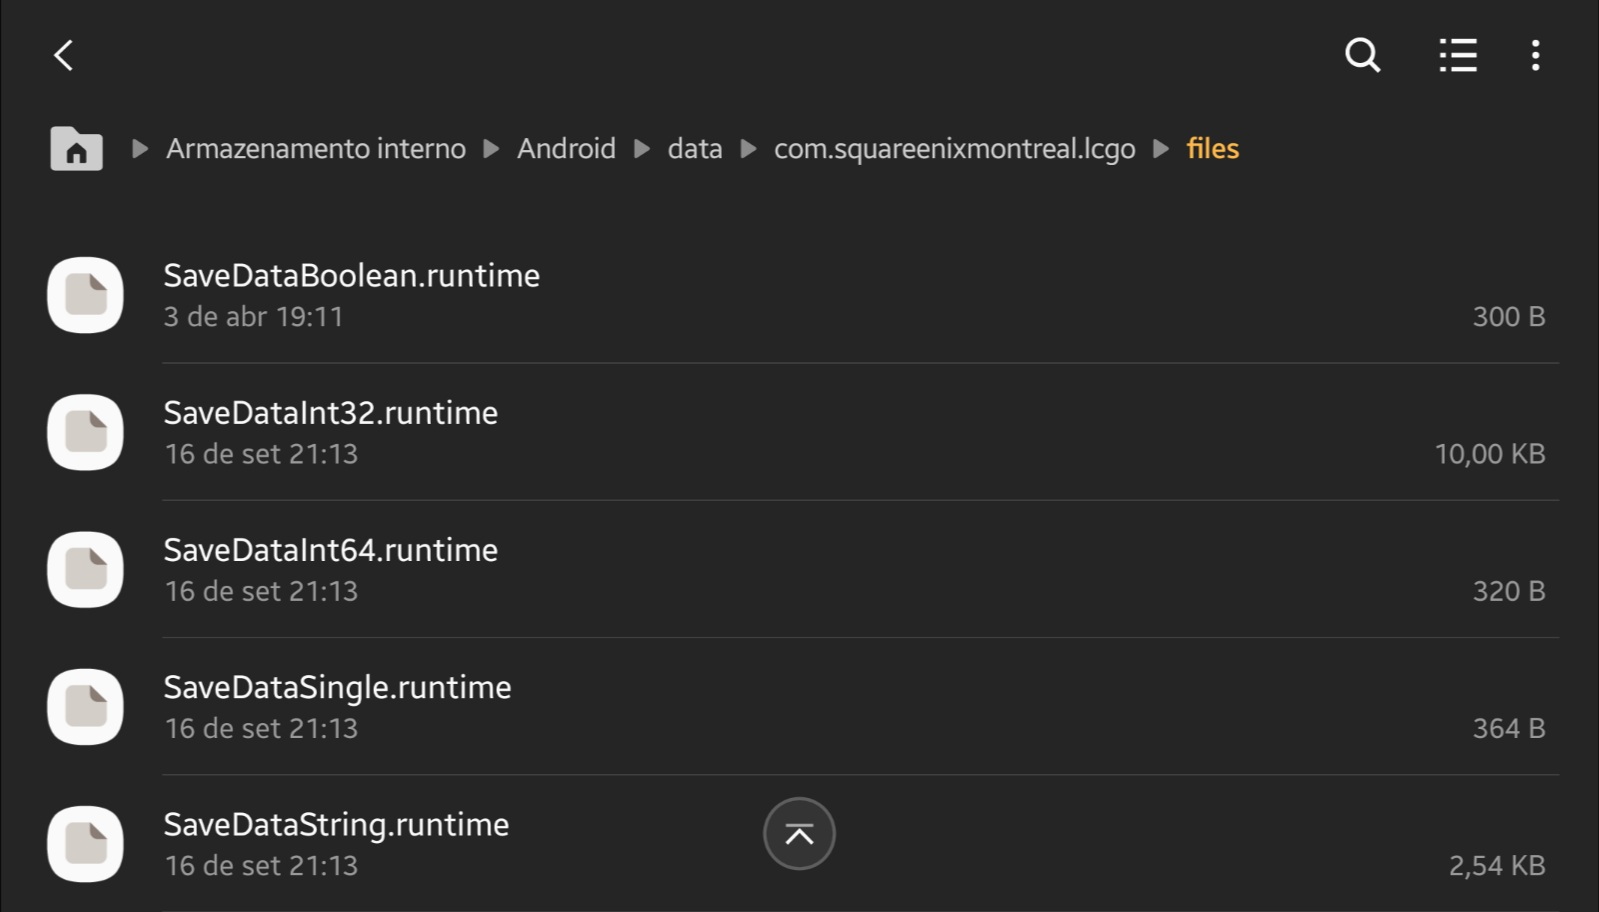
Task: Go to the home storage folder icon
Action: (76, 149)
